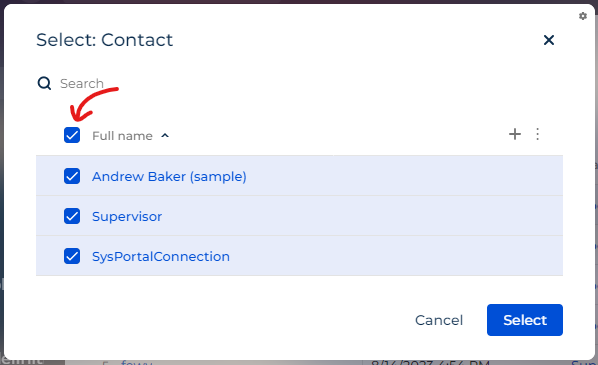Click the magnifier search icon
598x365 pixels.
tap(44, 83)
